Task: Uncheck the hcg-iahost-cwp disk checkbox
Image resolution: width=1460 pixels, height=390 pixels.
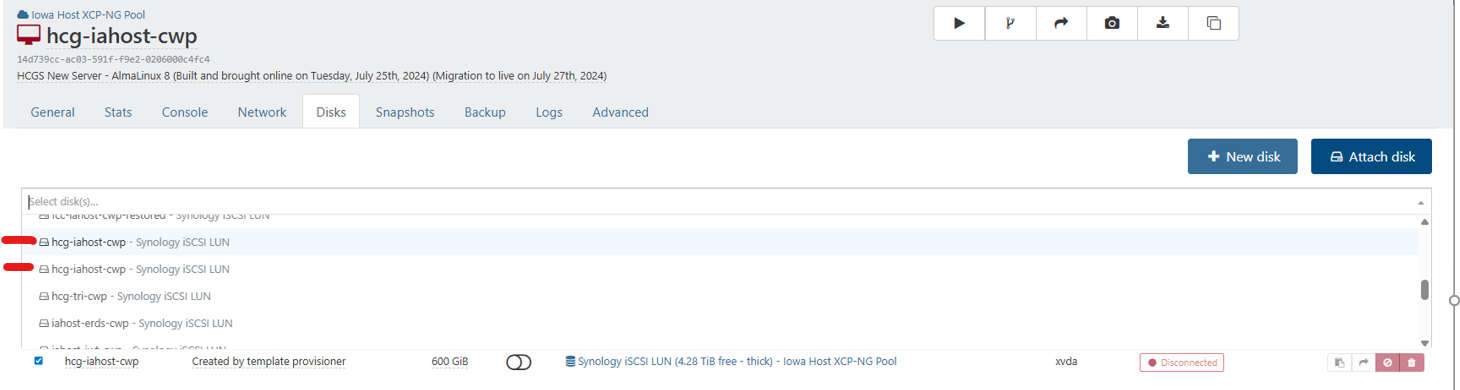Action: [39, 361]
